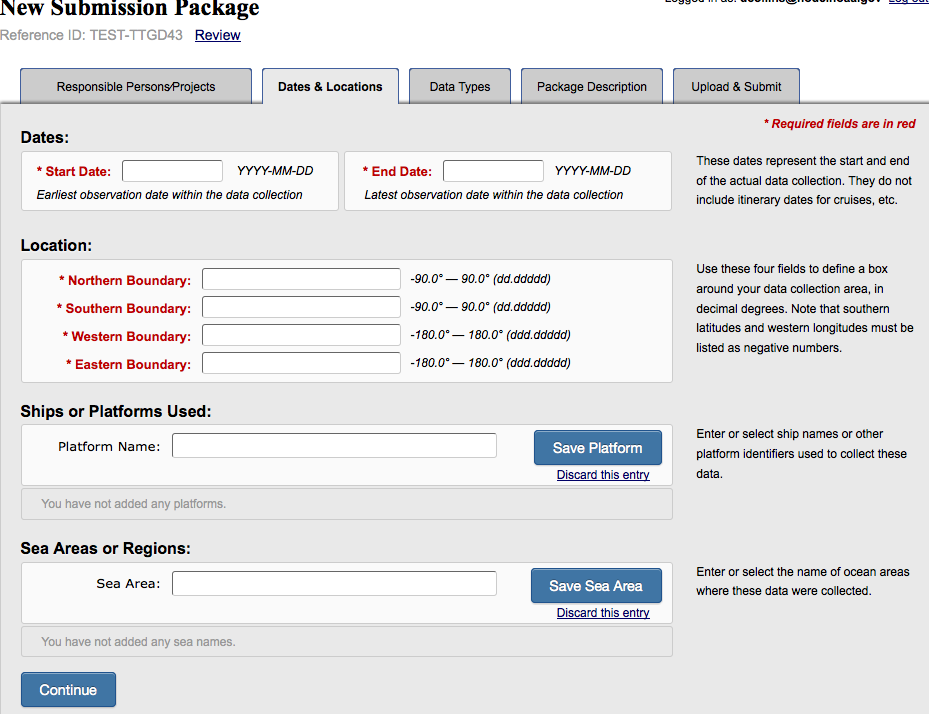Click the Southern Boundary input field
Image resolution: width=929 pixels, height=714 pixels.
tap(301, 308)
